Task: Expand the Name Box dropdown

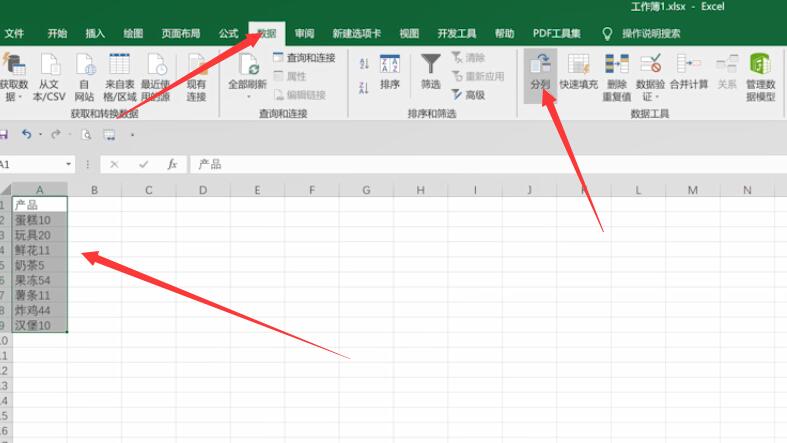Action: [x=68, y=164]
